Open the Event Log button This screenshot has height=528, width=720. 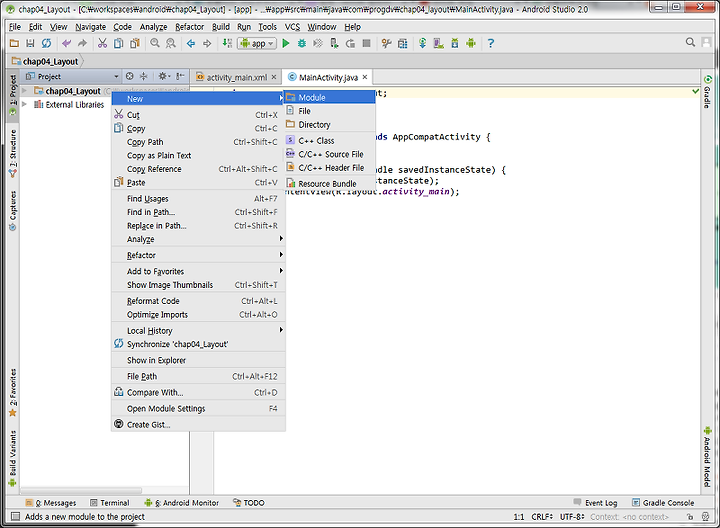[x=596, y=503]
